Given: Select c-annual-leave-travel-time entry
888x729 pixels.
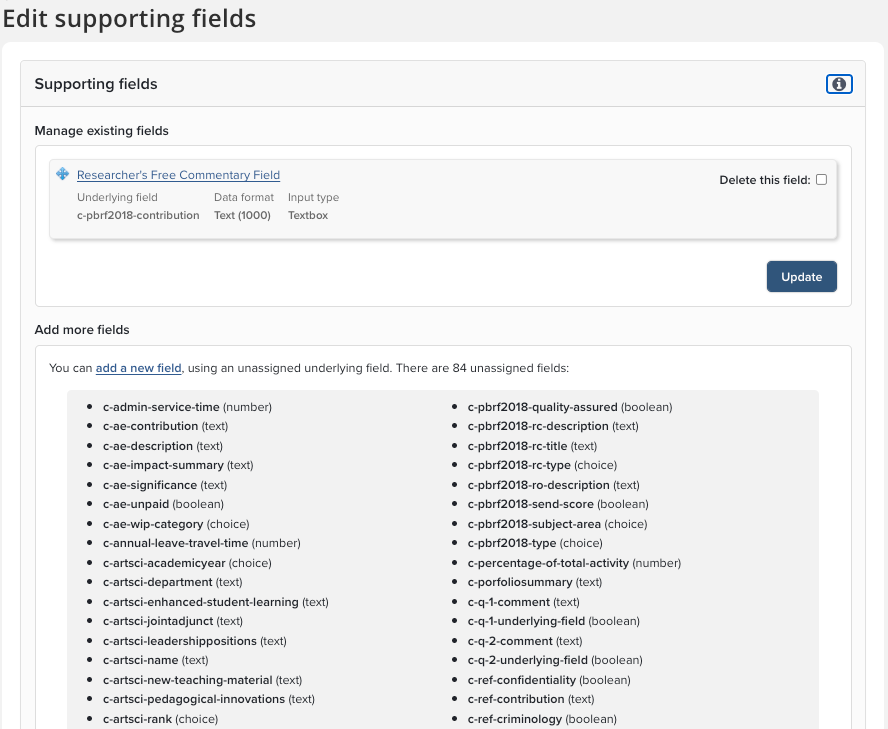Looking at the screenshot, I should pyautogui.click(x=175, y=543).
